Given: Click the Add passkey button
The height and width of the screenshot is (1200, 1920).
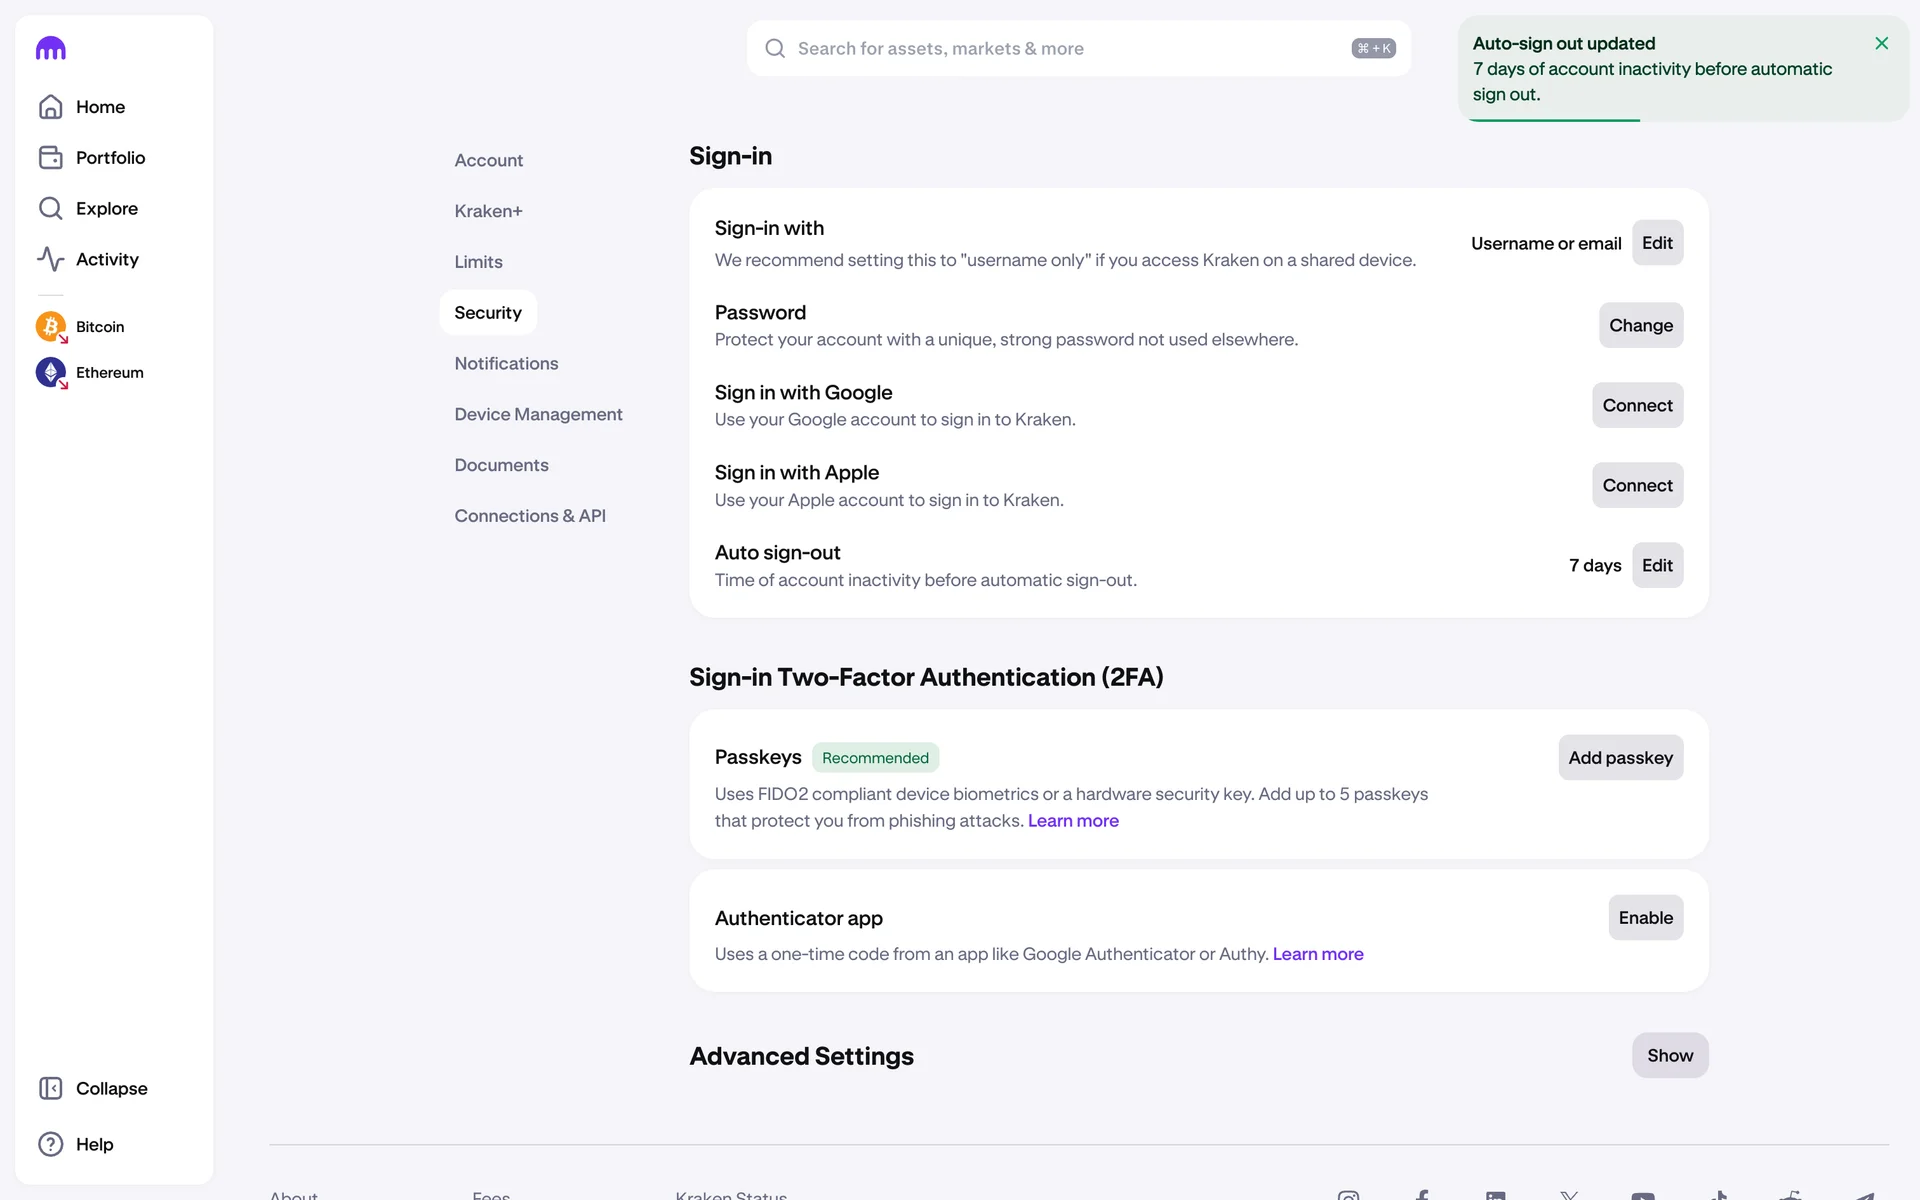Looking at the screenshot, I should [x=1619, y=757].
